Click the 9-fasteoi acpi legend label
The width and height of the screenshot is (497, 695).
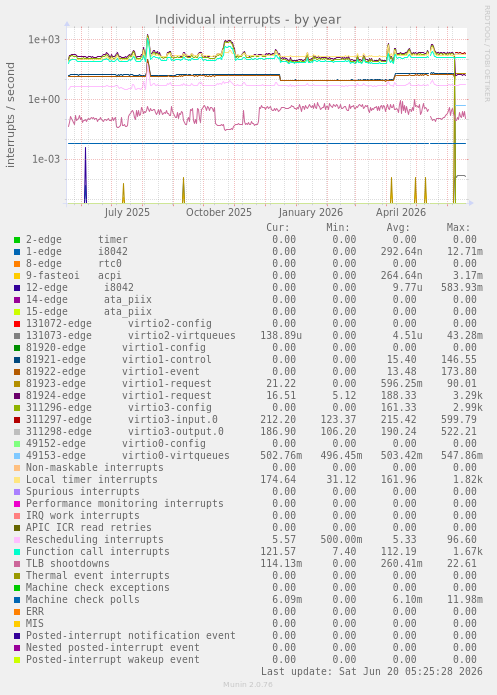74,276
